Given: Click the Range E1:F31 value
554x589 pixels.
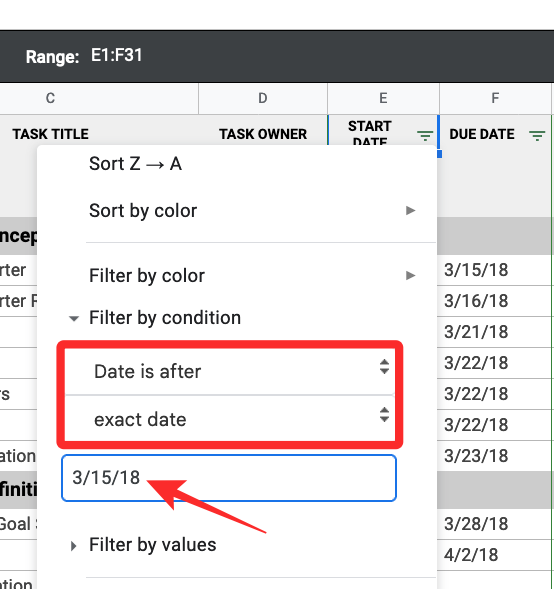Looking at the screenshot, I should 116,56.
